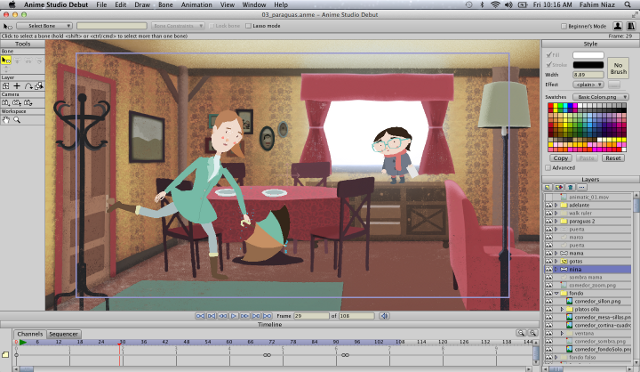Screen dimensions: 640x372
Task: Click the delete layer trash icon
Action: pyautogui.click(x=570, y=187)
